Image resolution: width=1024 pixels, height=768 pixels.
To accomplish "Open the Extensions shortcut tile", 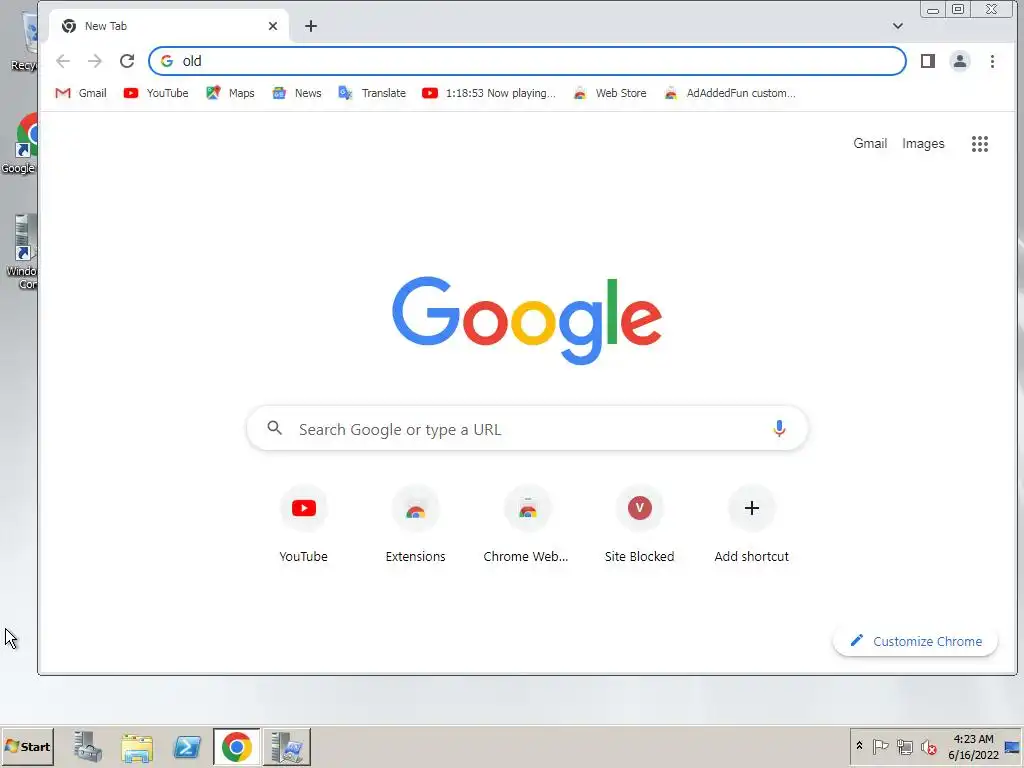I will 415,524.
